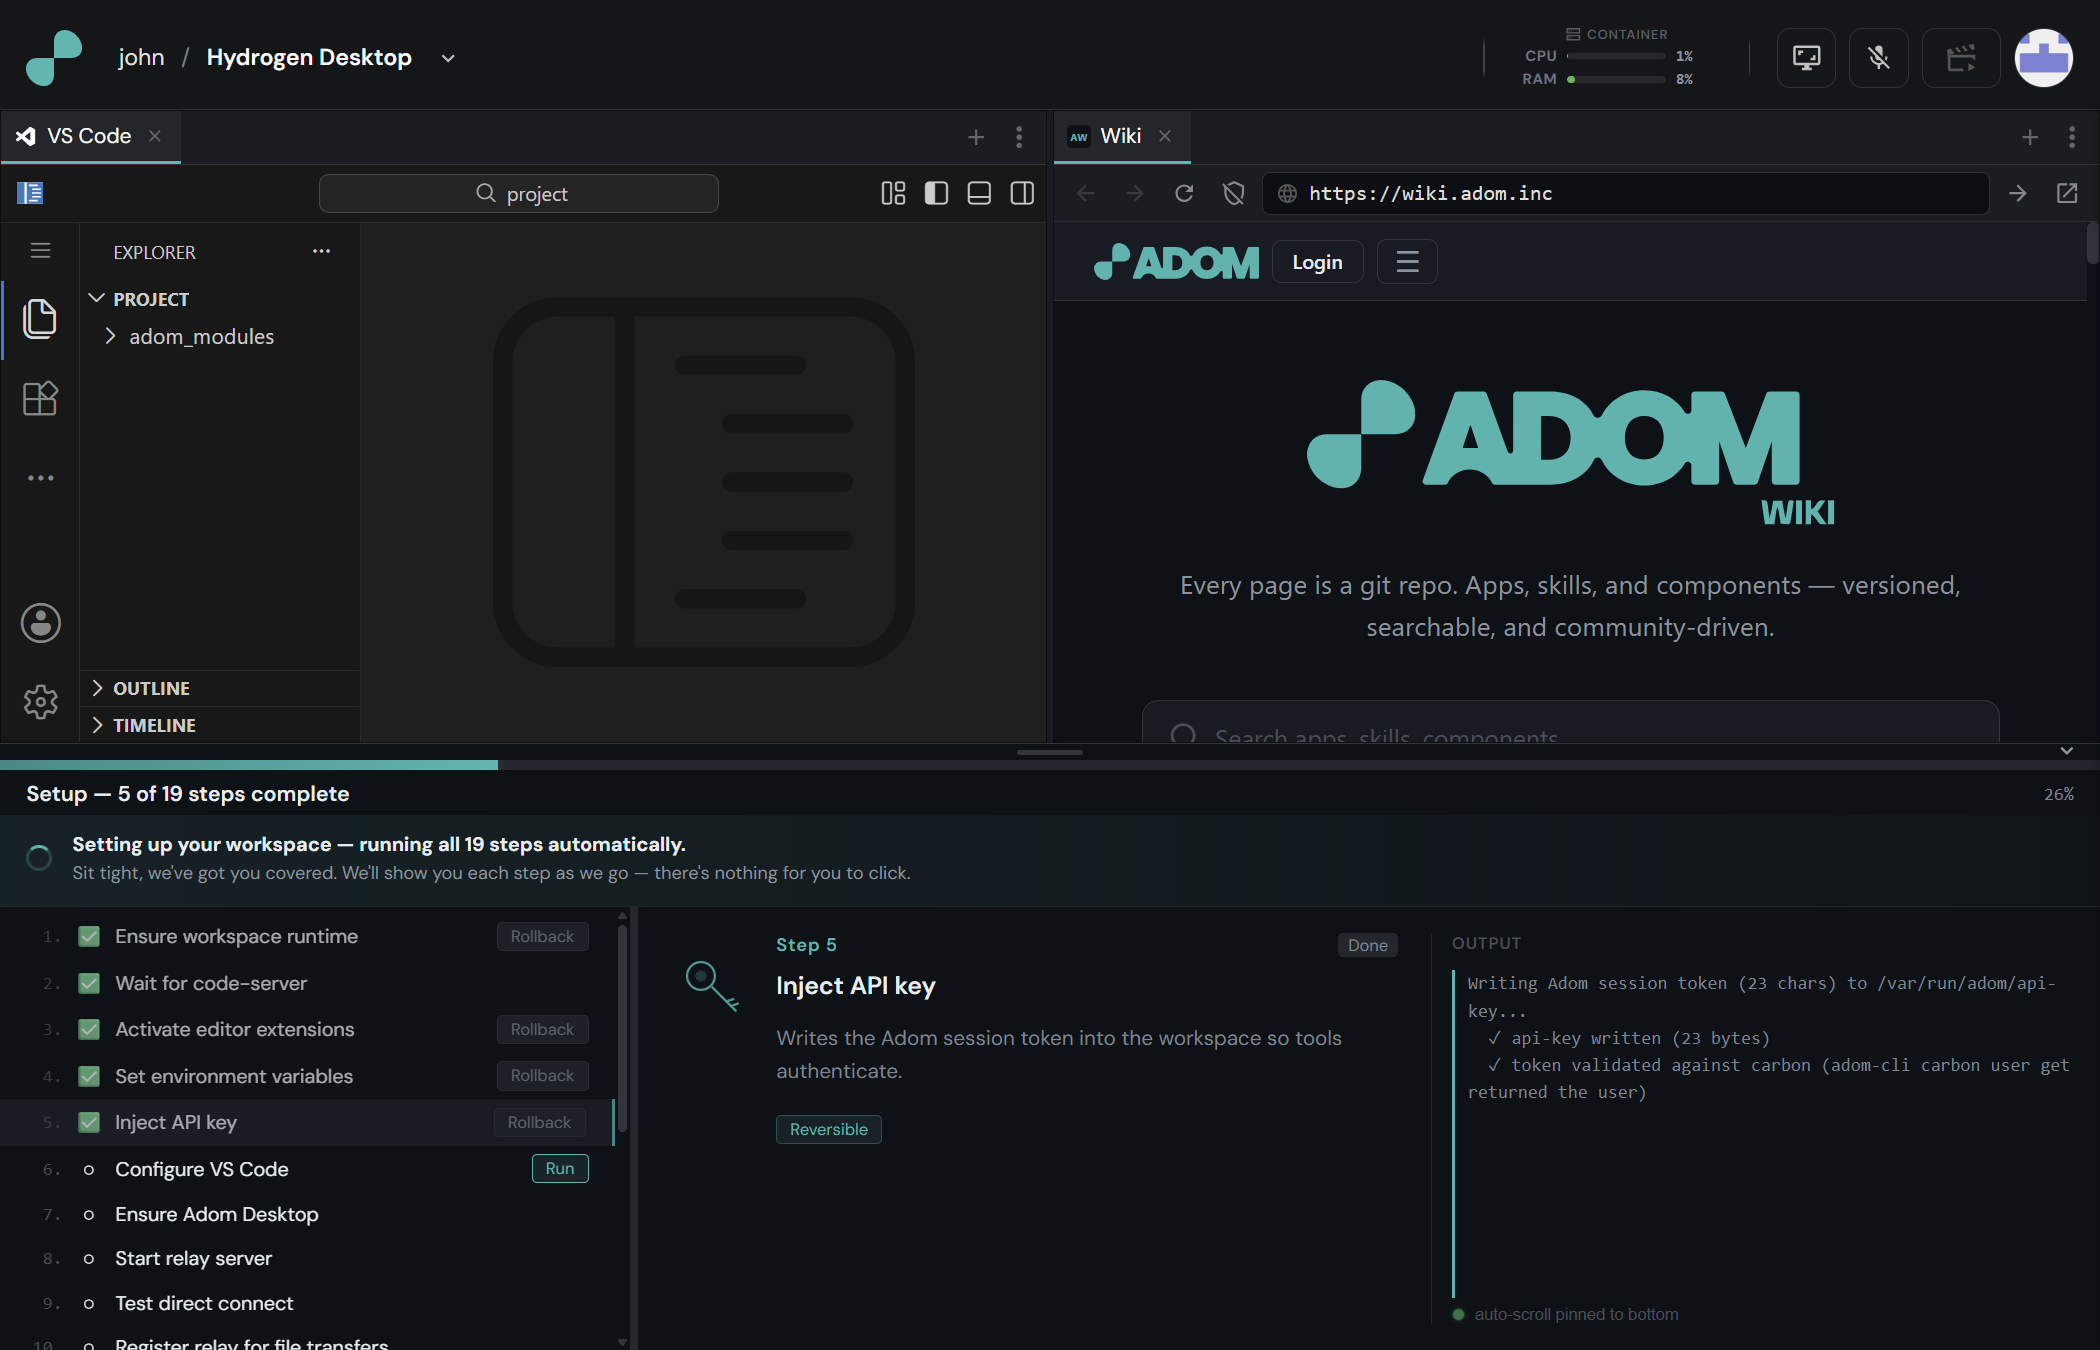Close the VS Code tab
Screen dimensions: 2100x1350
[x=155, y=136]
